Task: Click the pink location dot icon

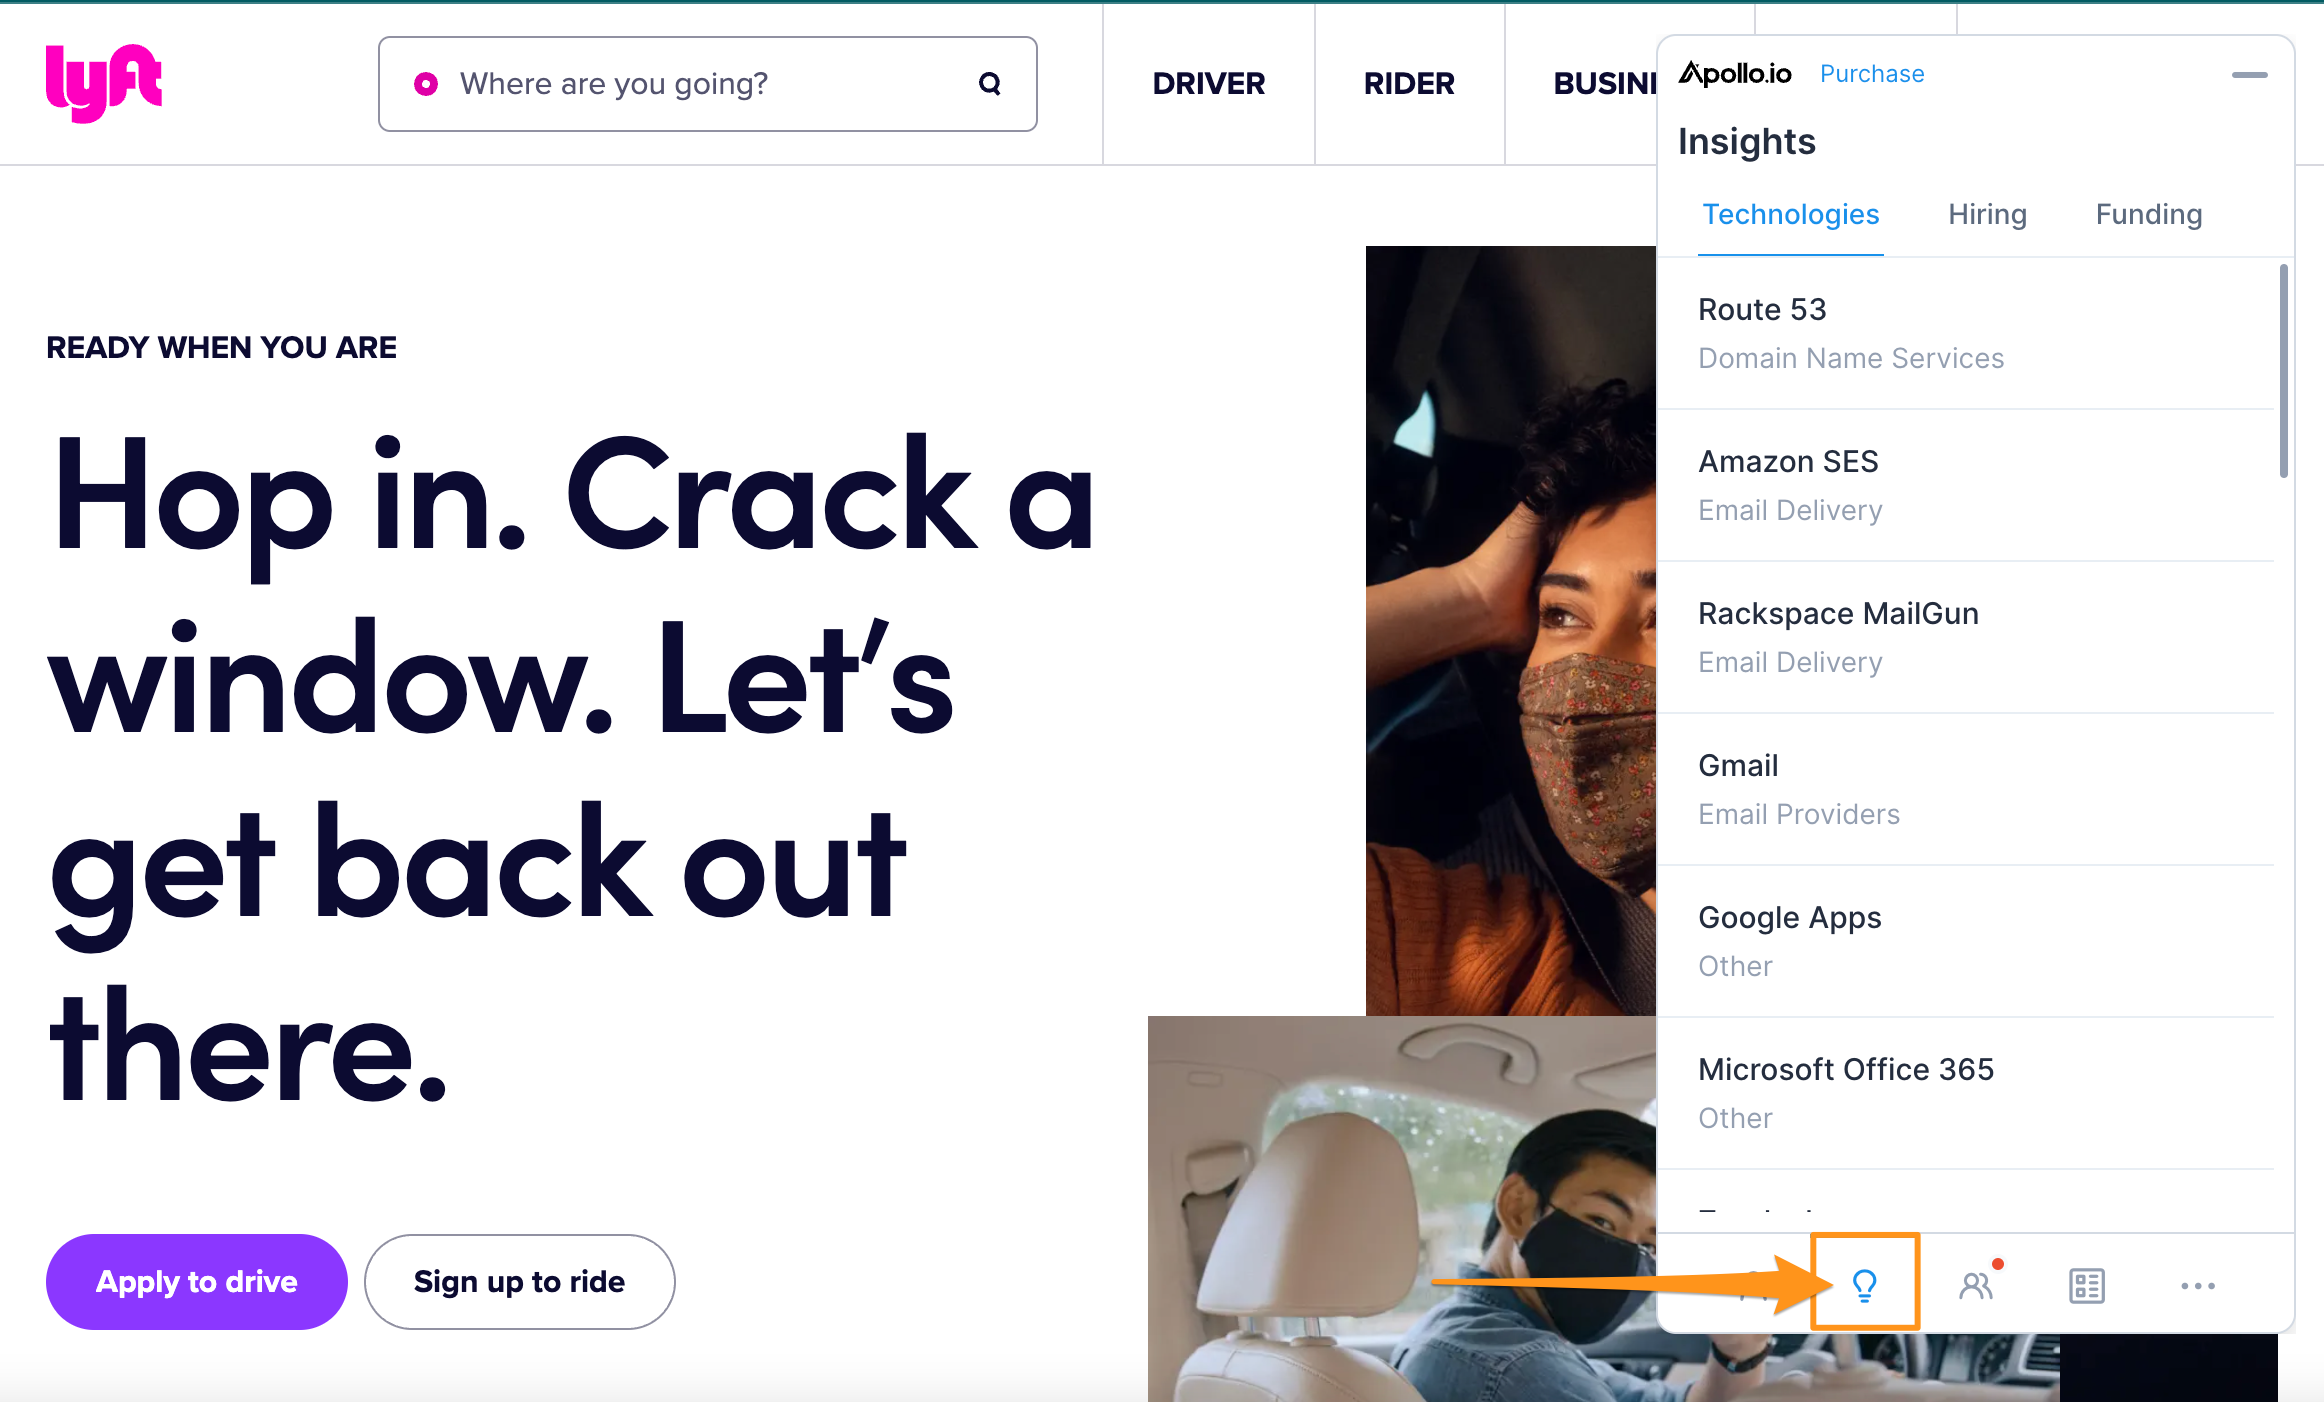Action: tap(426, 84)
